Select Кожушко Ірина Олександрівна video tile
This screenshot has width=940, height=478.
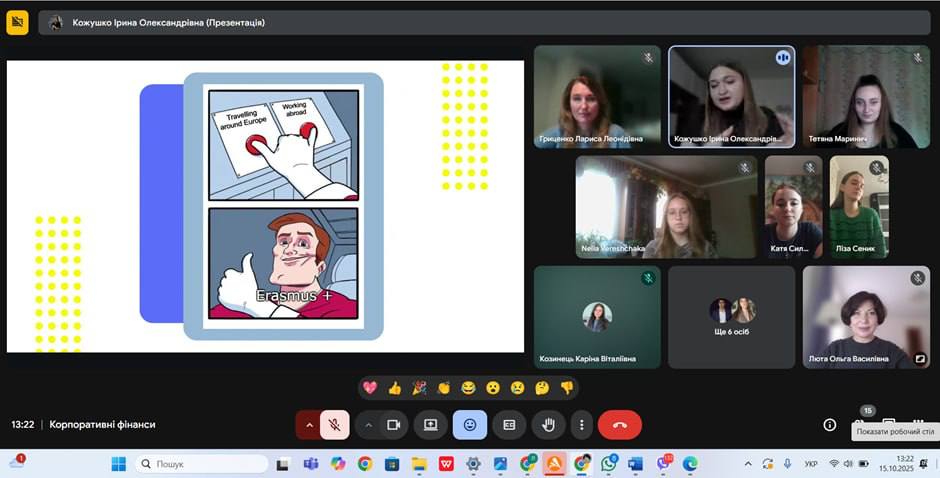pos(731,96)
